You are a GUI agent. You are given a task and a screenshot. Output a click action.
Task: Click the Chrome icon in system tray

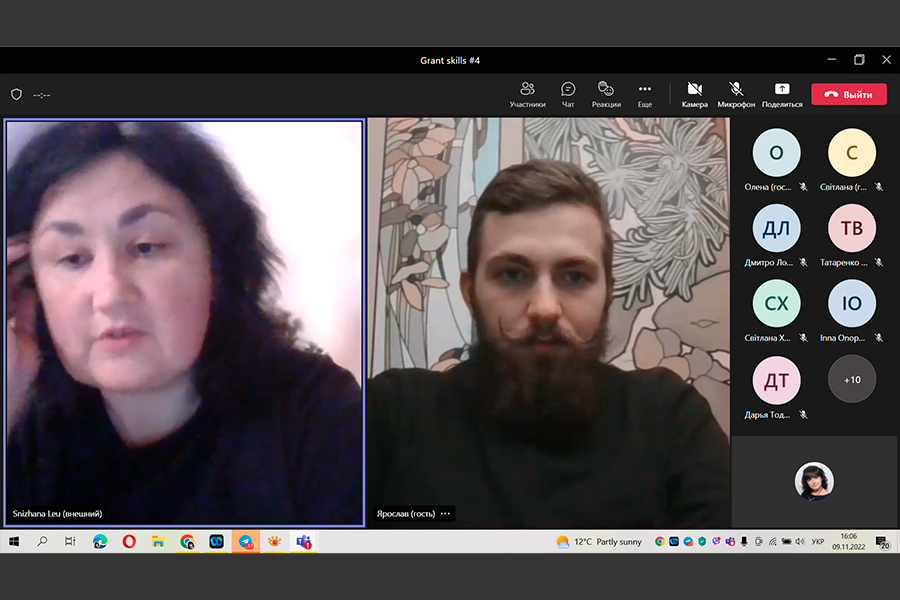(x=660, y=541)
